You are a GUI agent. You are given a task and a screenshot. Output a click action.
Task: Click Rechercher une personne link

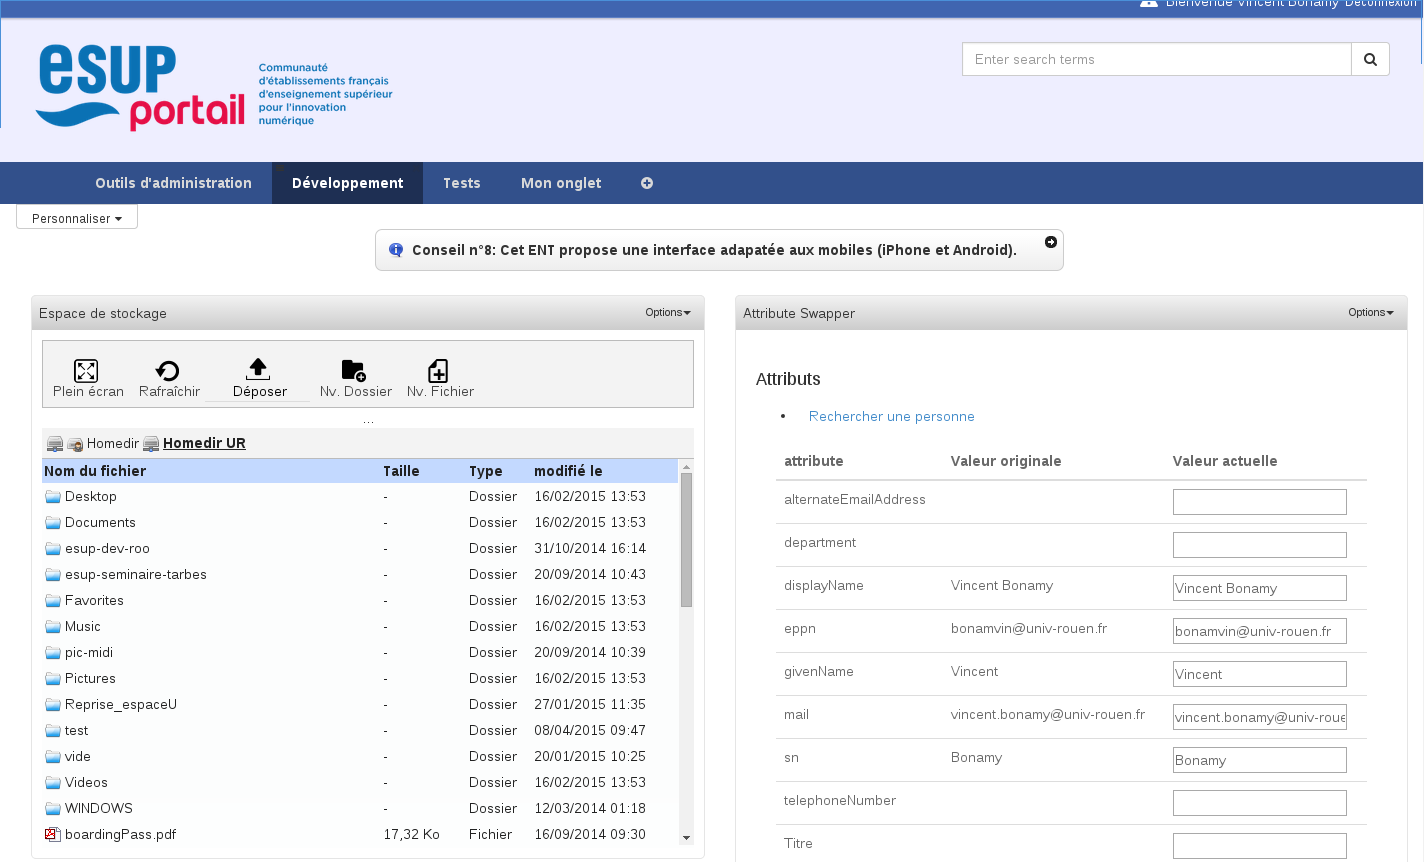click(x=891, y=416)
